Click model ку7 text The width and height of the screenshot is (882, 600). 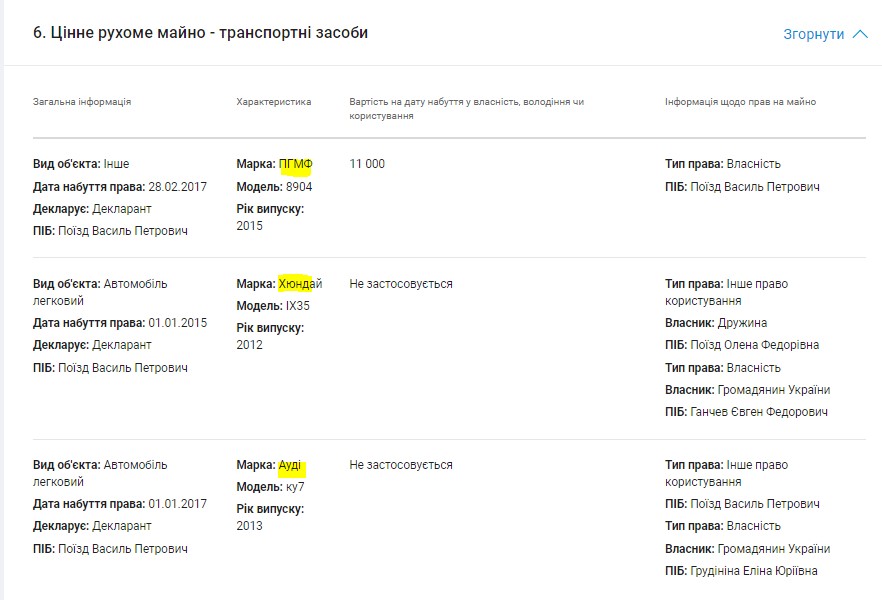(x=295, y=487)
